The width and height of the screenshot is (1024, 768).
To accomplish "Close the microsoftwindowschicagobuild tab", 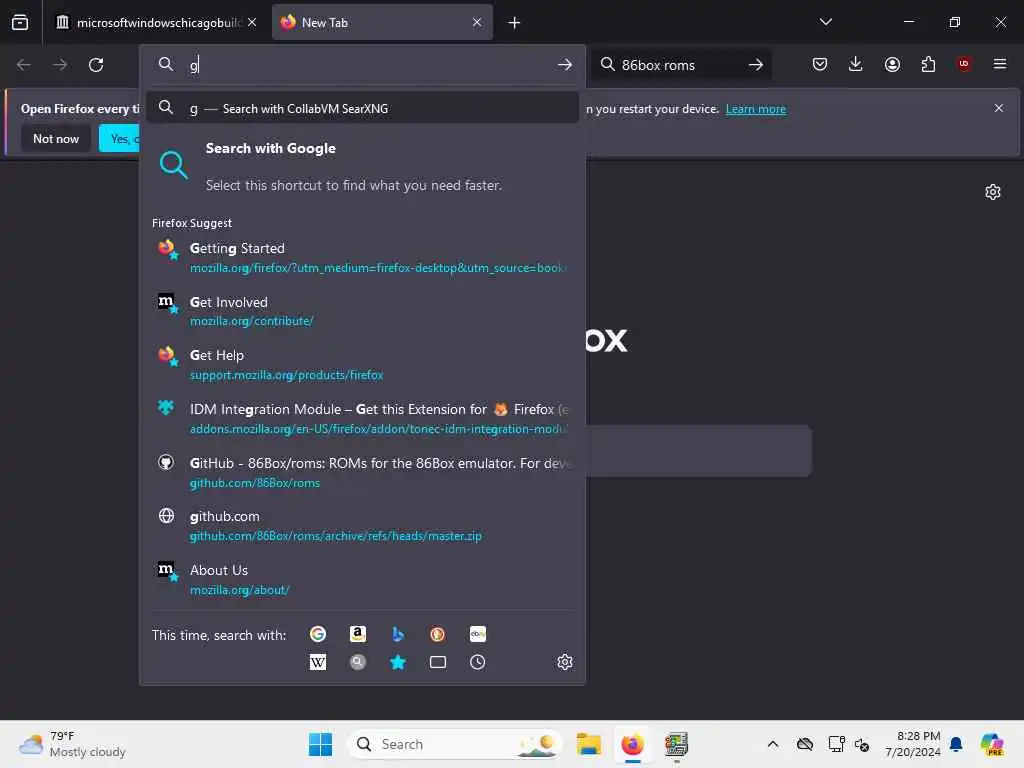I will 252,22.
